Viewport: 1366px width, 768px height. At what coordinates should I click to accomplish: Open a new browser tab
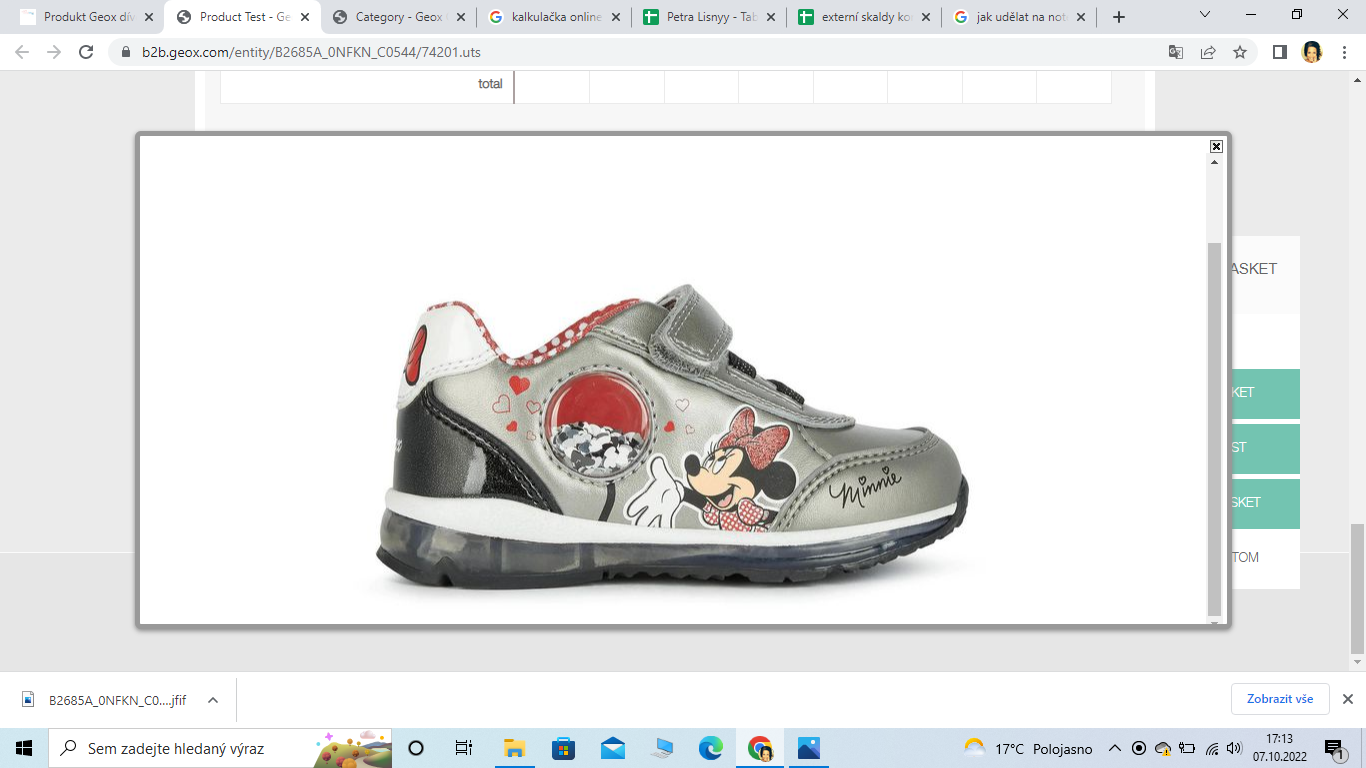point(1119,17)
